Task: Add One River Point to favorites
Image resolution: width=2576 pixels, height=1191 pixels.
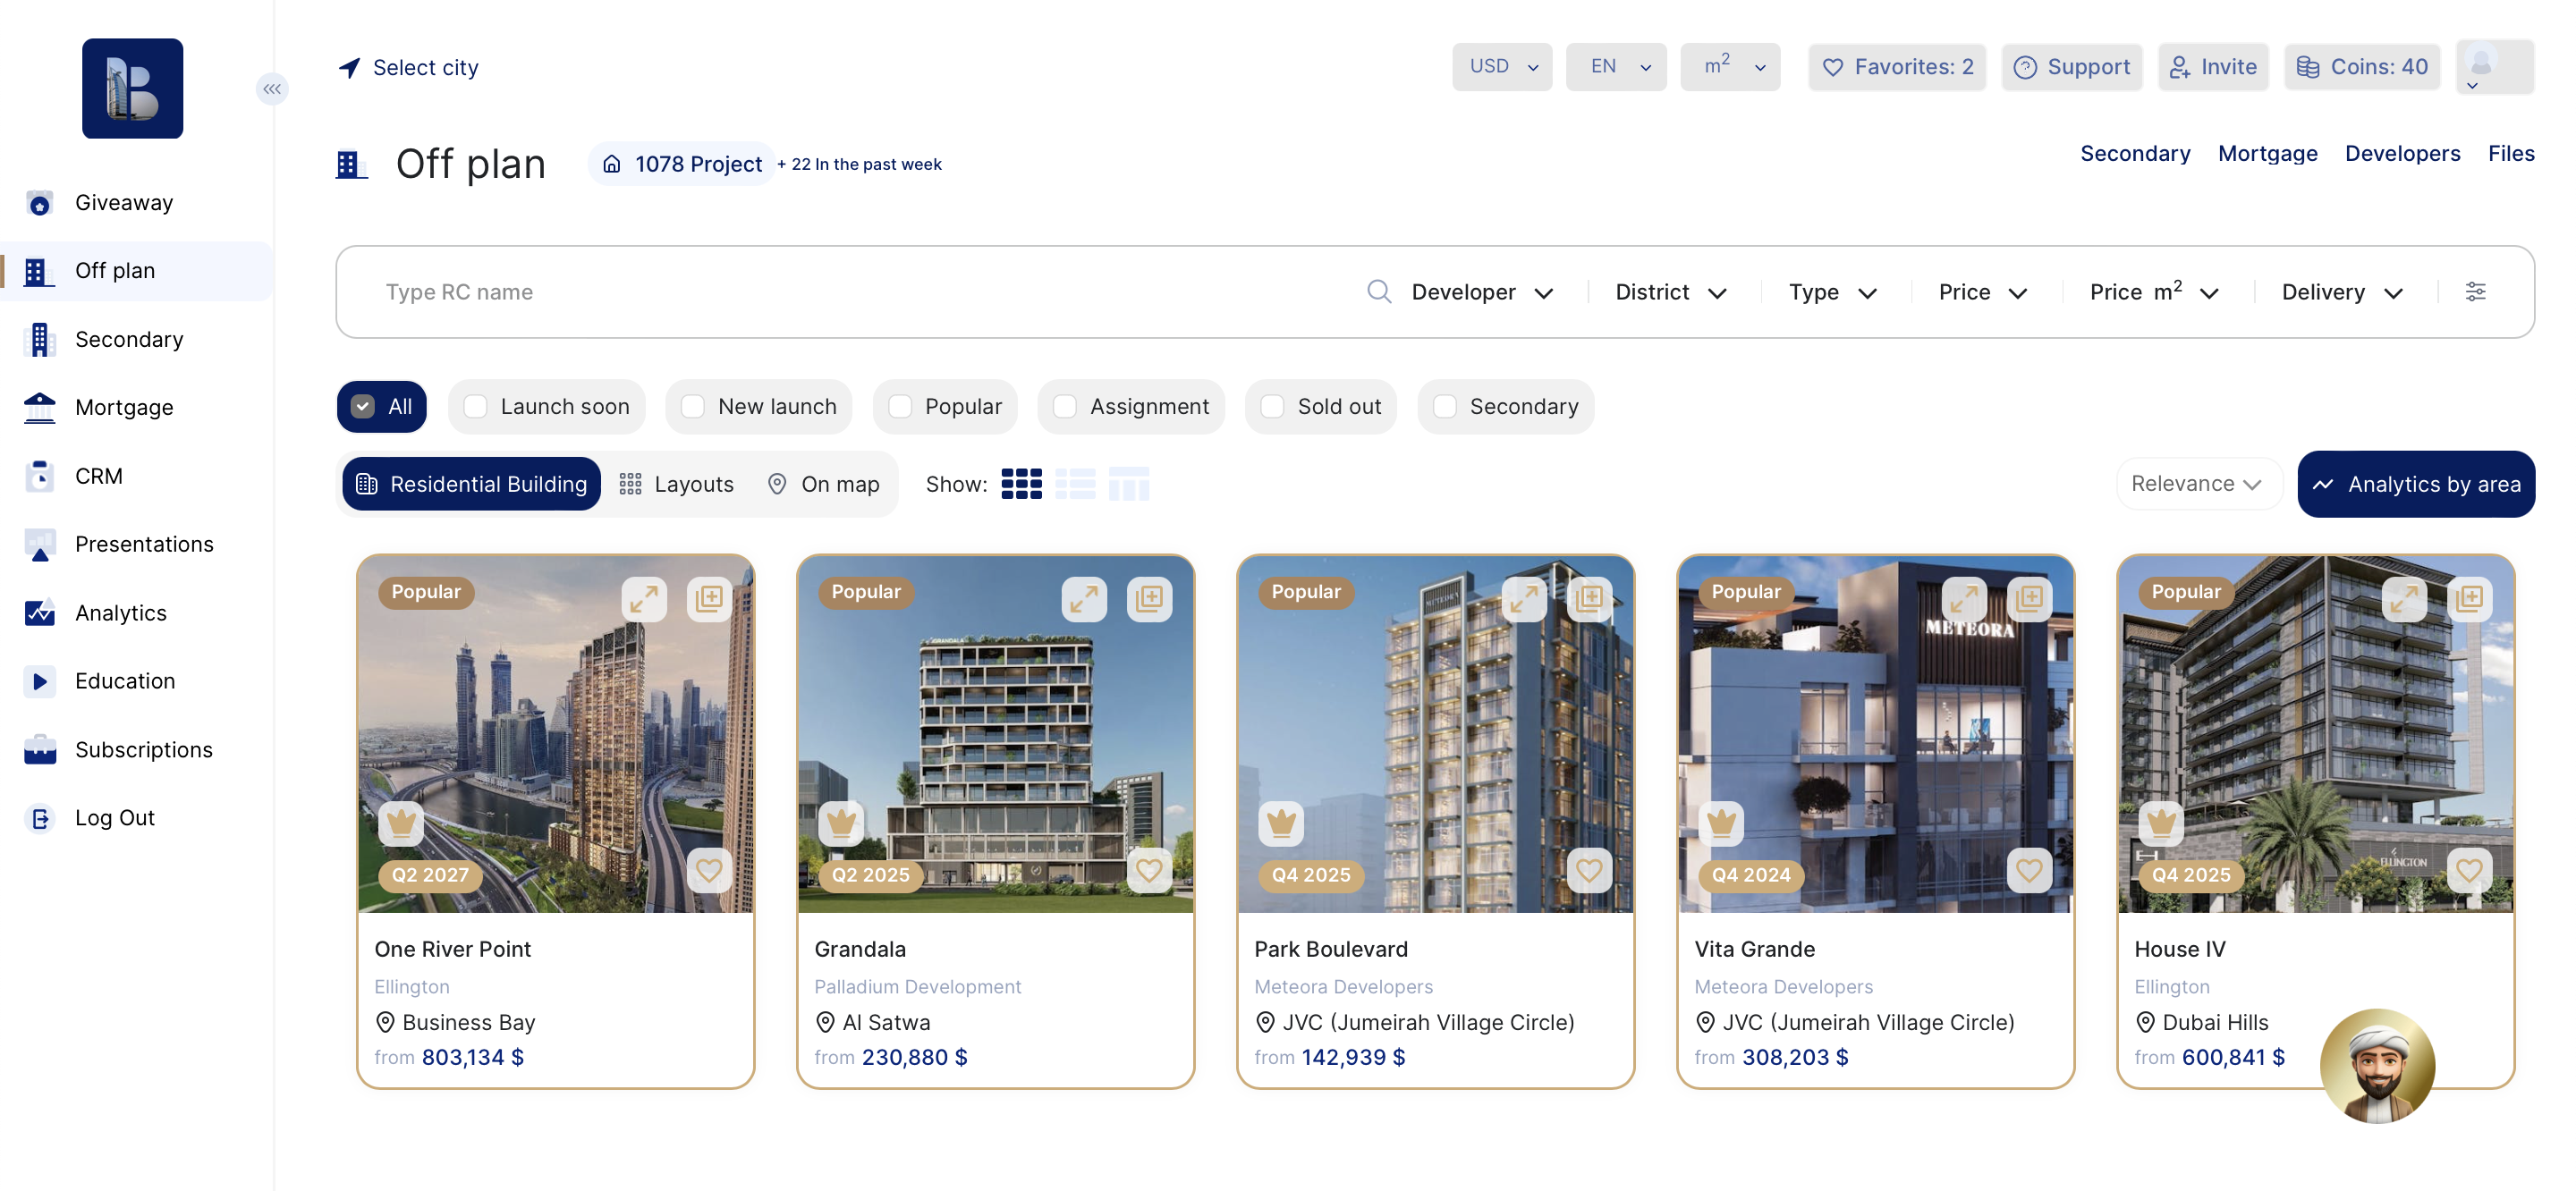Action: click(x=709, y=870)
